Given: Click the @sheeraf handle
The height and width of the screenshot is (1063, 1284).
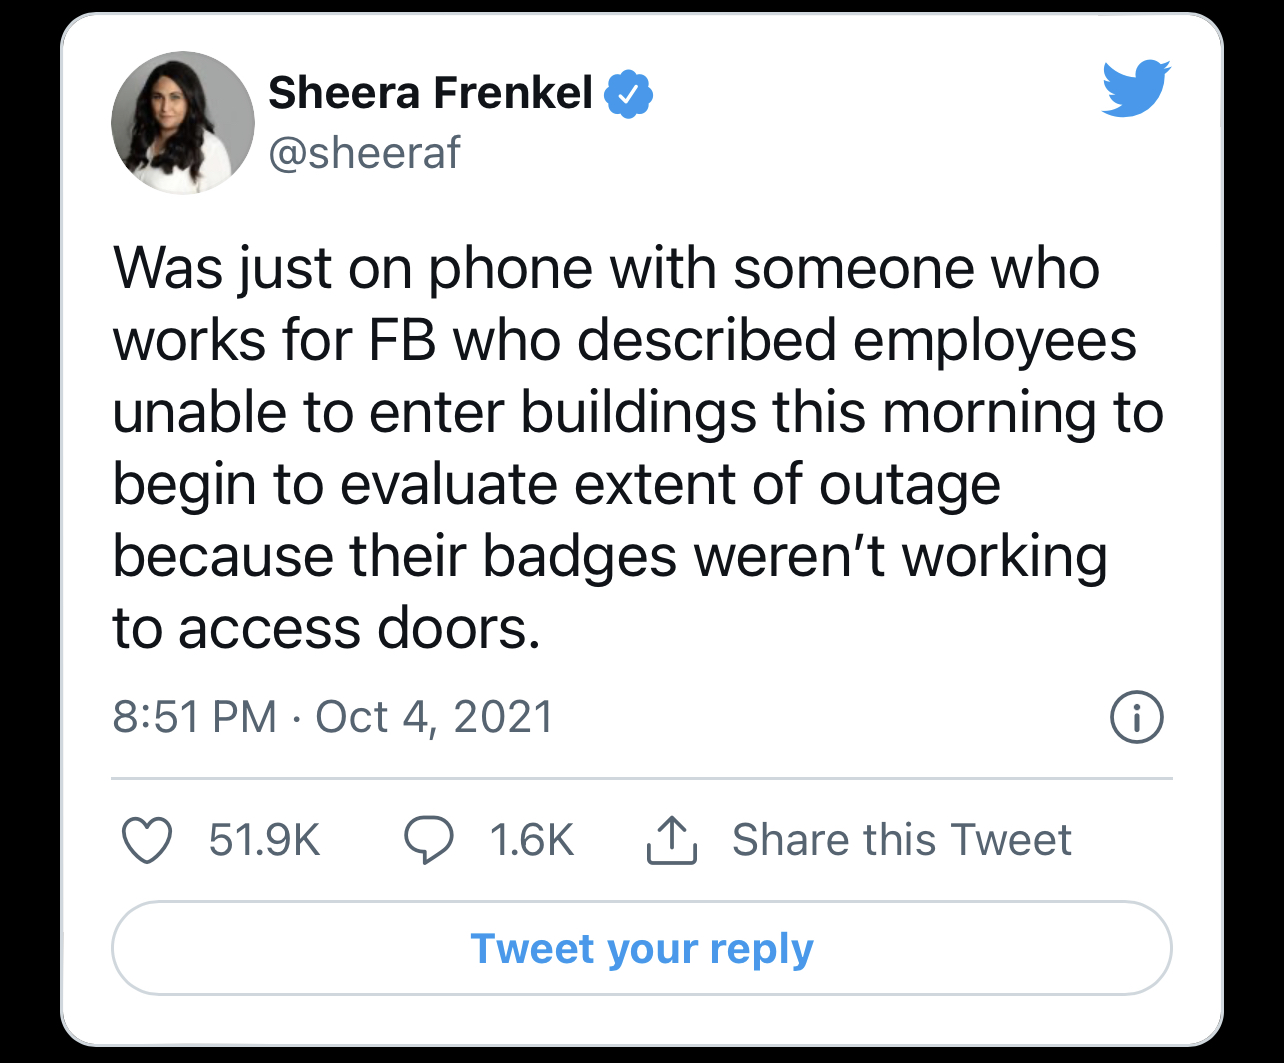Looking at the screenshot, I should pyautogui.click(x=364, y=152).
